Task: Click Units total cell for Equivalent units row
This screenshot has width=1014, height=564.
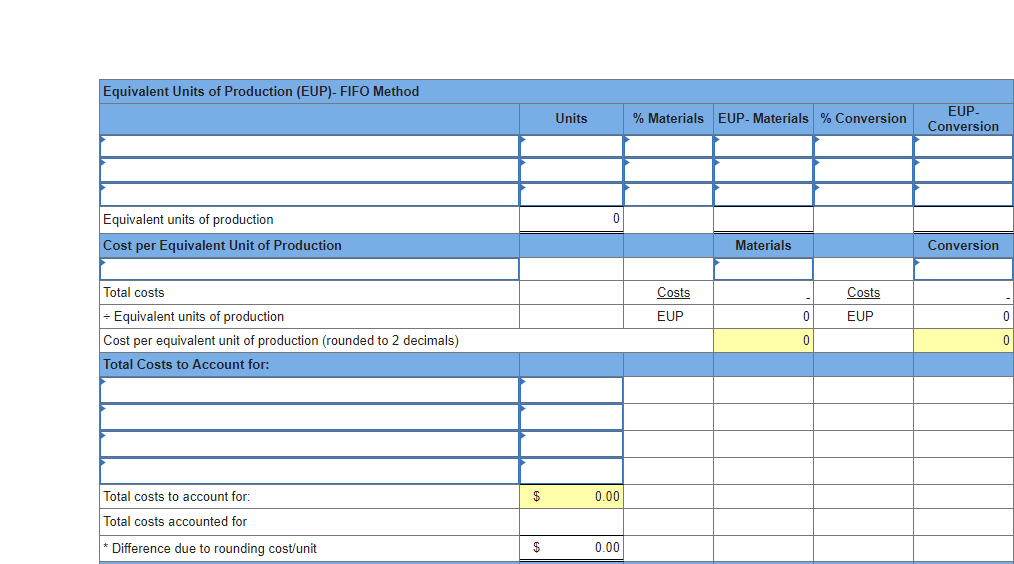Action: click(571, 219)
